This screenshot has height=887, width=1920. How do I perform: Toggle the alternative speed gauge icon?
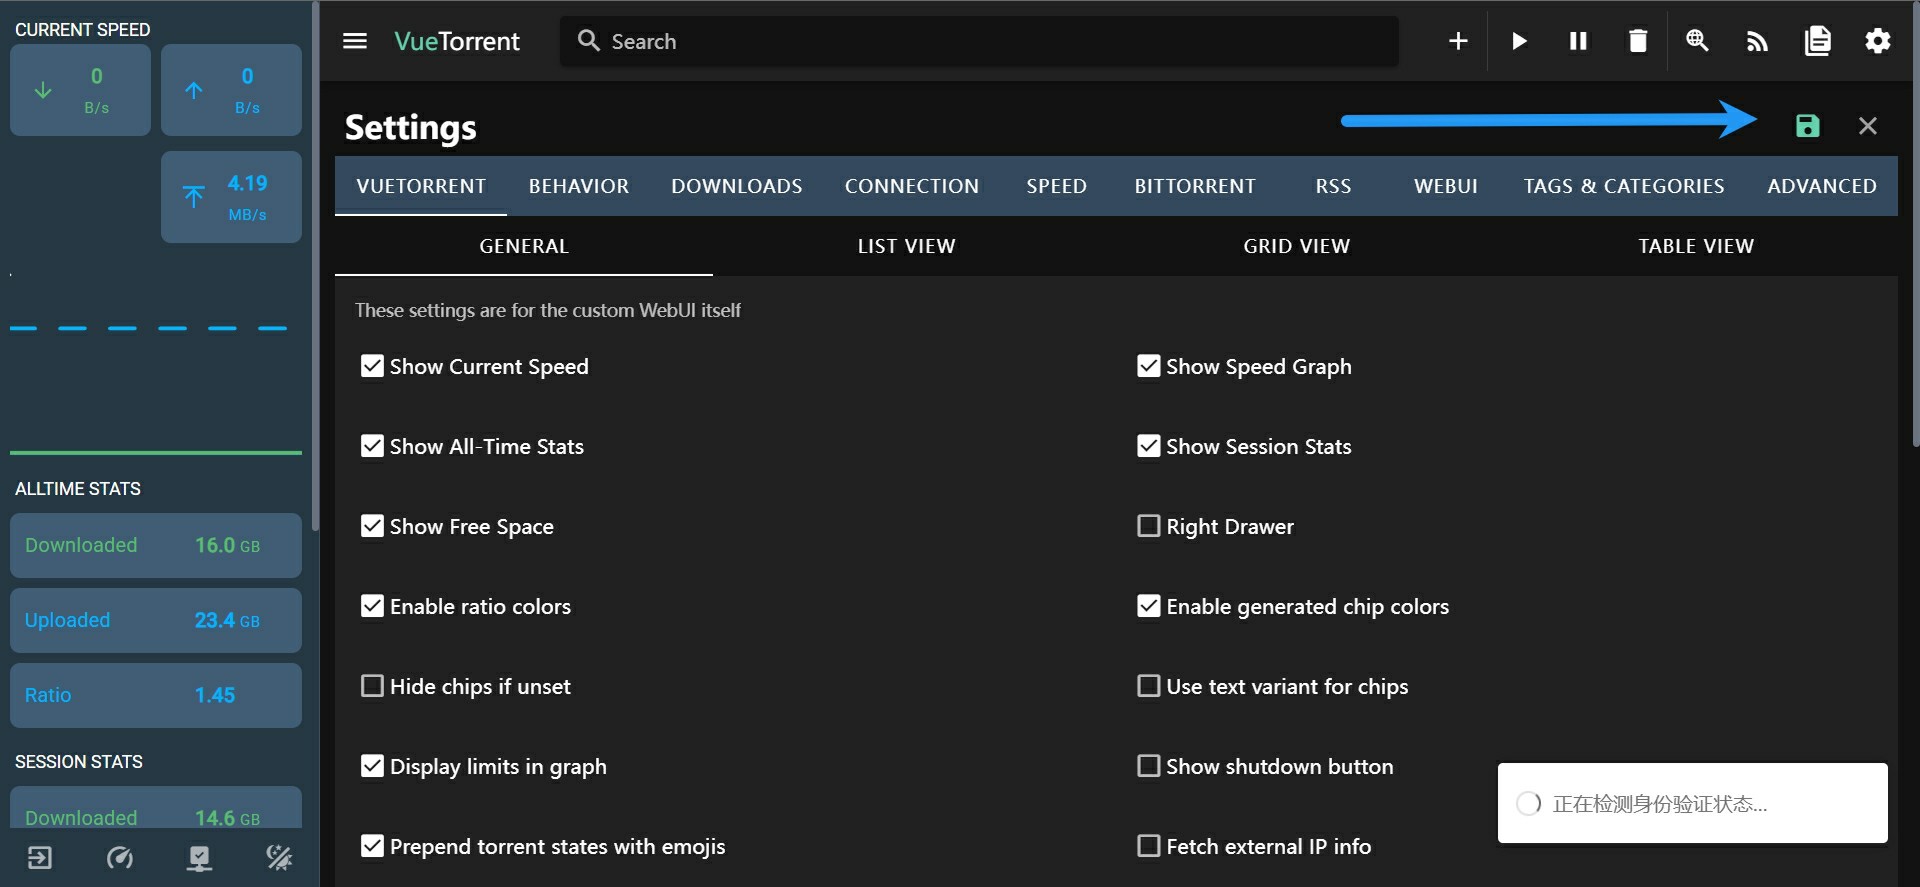point(120,858)
